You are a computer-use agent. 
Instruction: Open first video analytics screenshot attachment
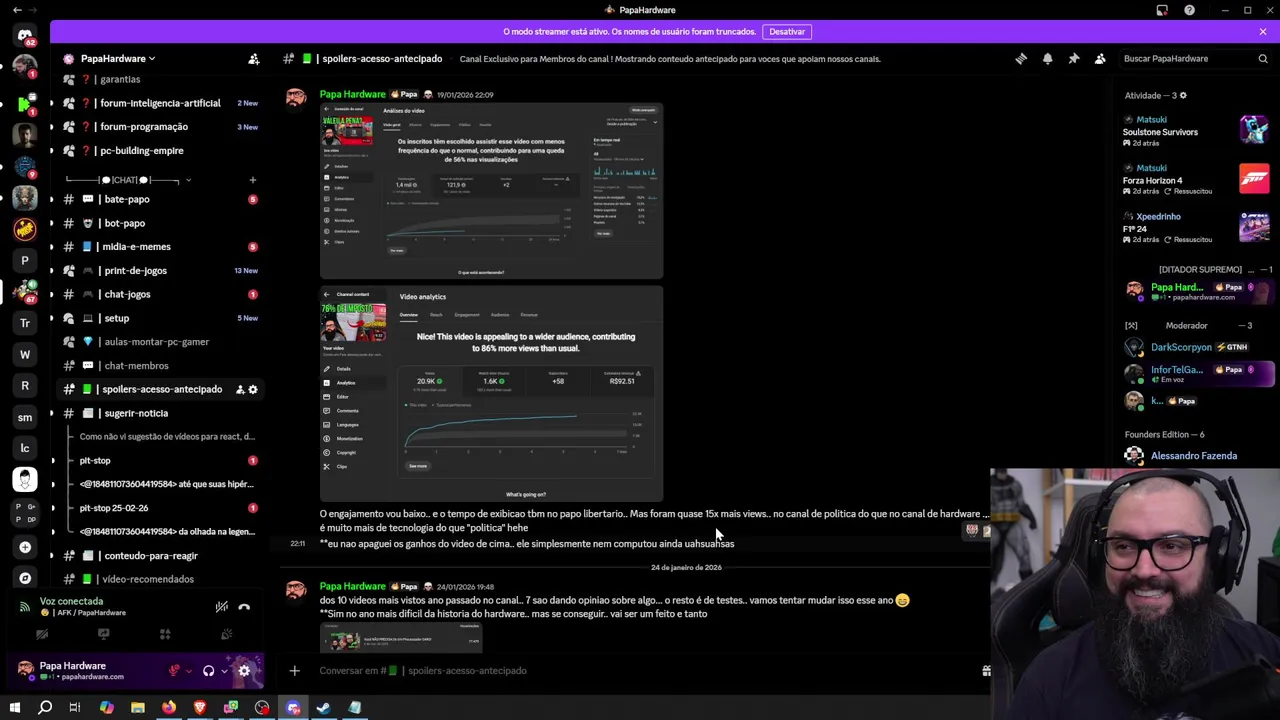pos(491,191)
